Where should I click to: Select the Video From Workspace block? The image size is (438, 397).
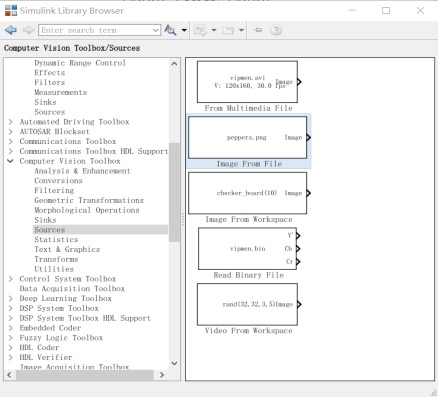click(247, 304)
